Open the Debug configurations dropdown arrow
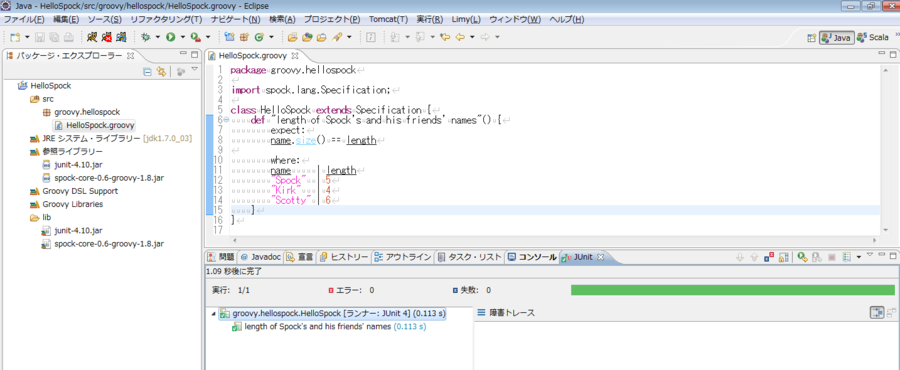The width and height of the screenshot is (900, 370). pos(158,37)
